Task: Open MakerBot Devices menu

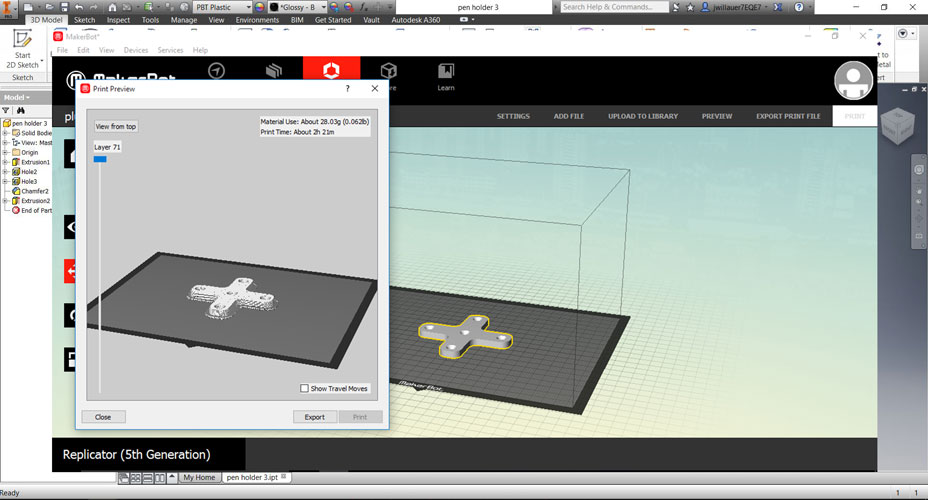Action: pos(136,50)
